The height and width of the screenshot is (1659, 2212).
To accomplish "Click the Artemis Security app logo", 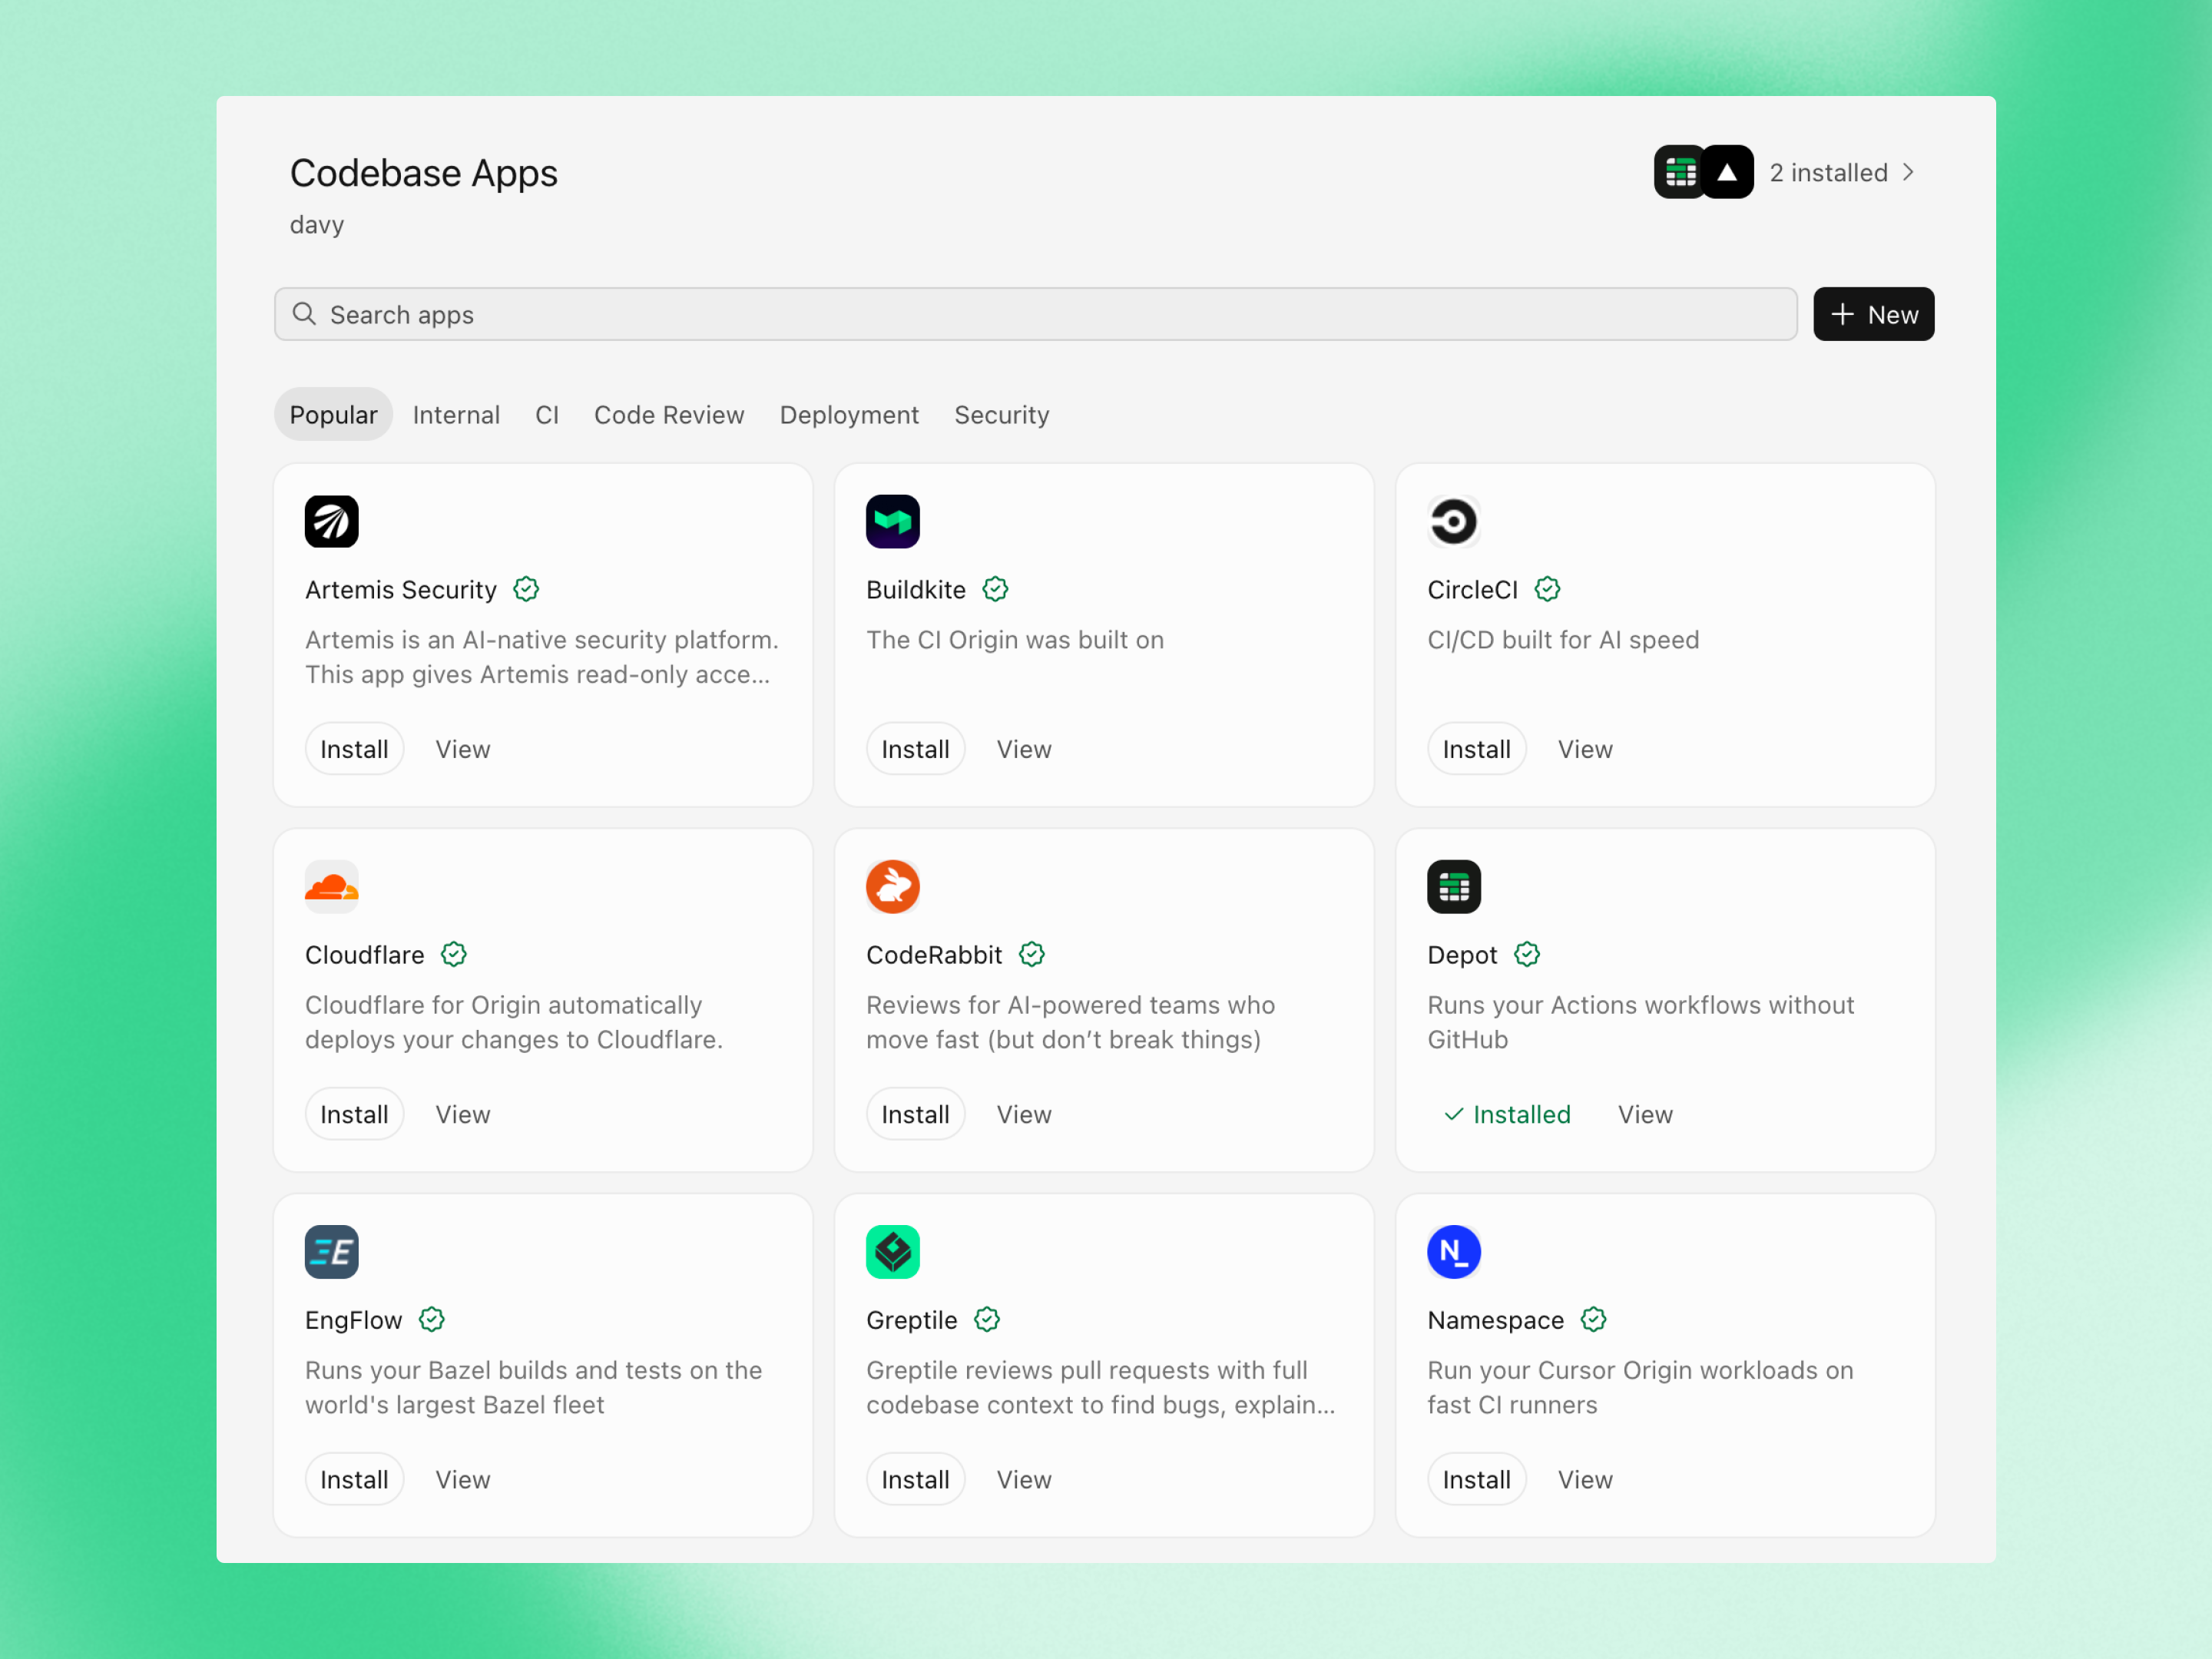I will (331, 521).
